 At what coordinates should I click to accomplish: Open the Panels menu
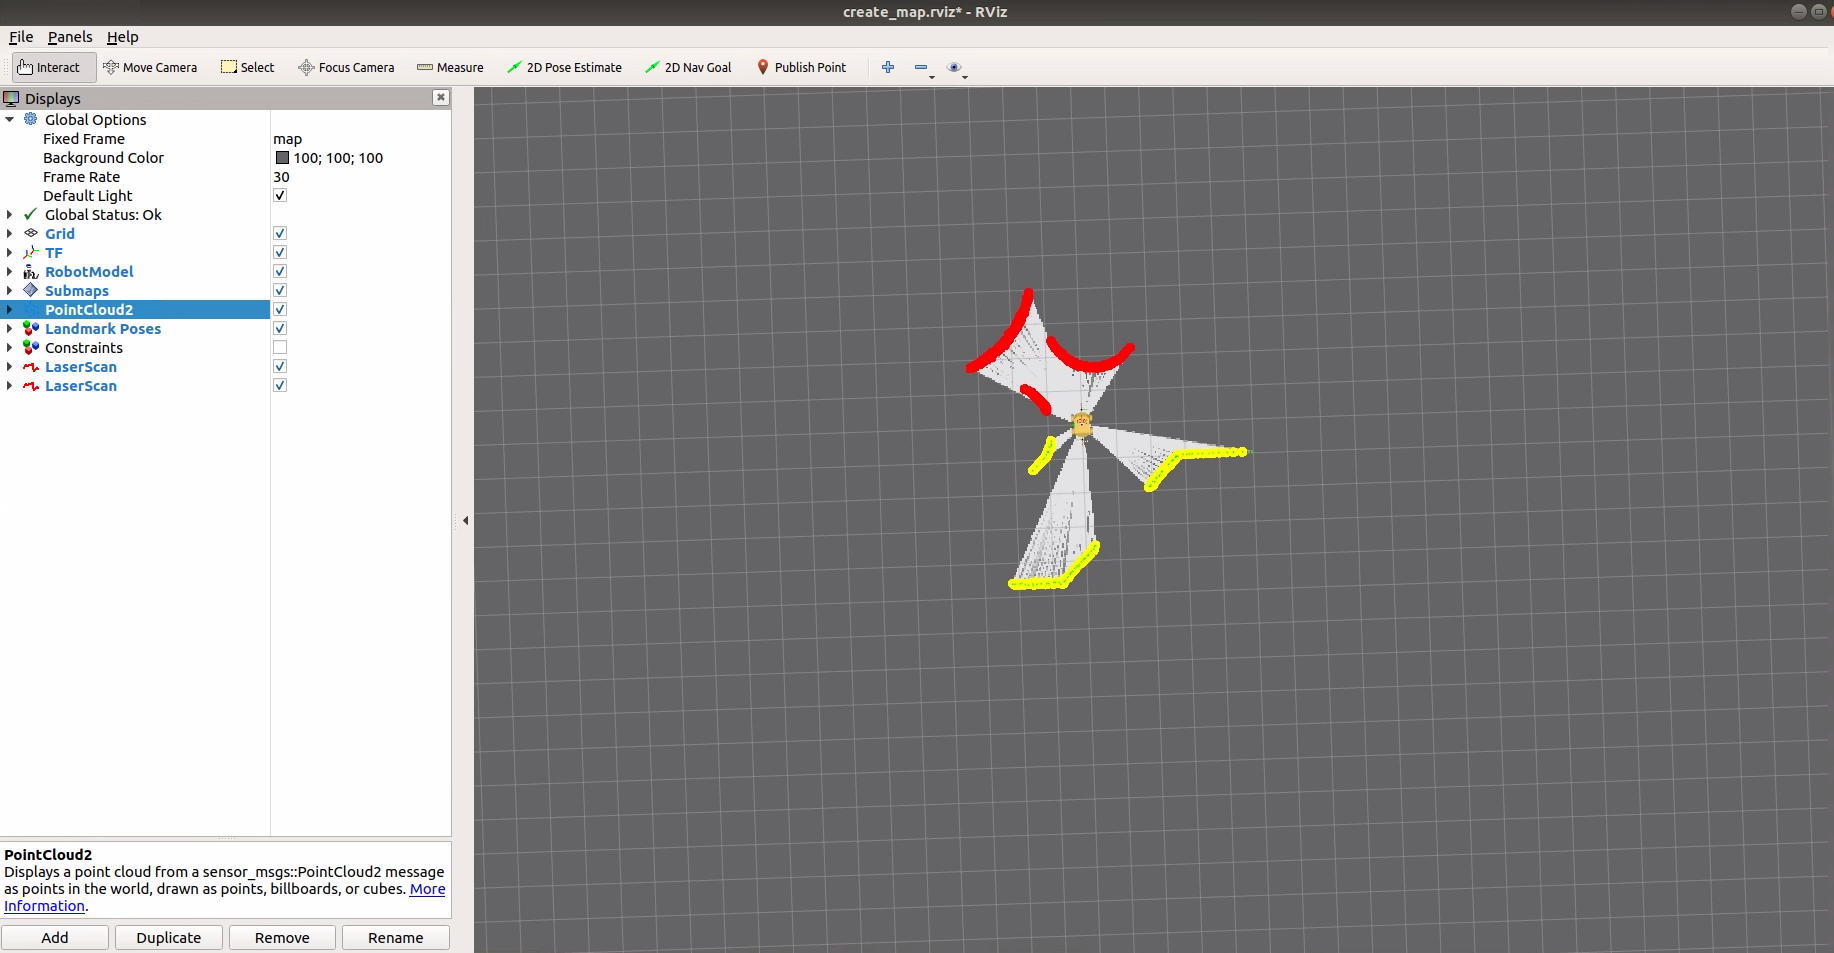click(x=70, y=37)
